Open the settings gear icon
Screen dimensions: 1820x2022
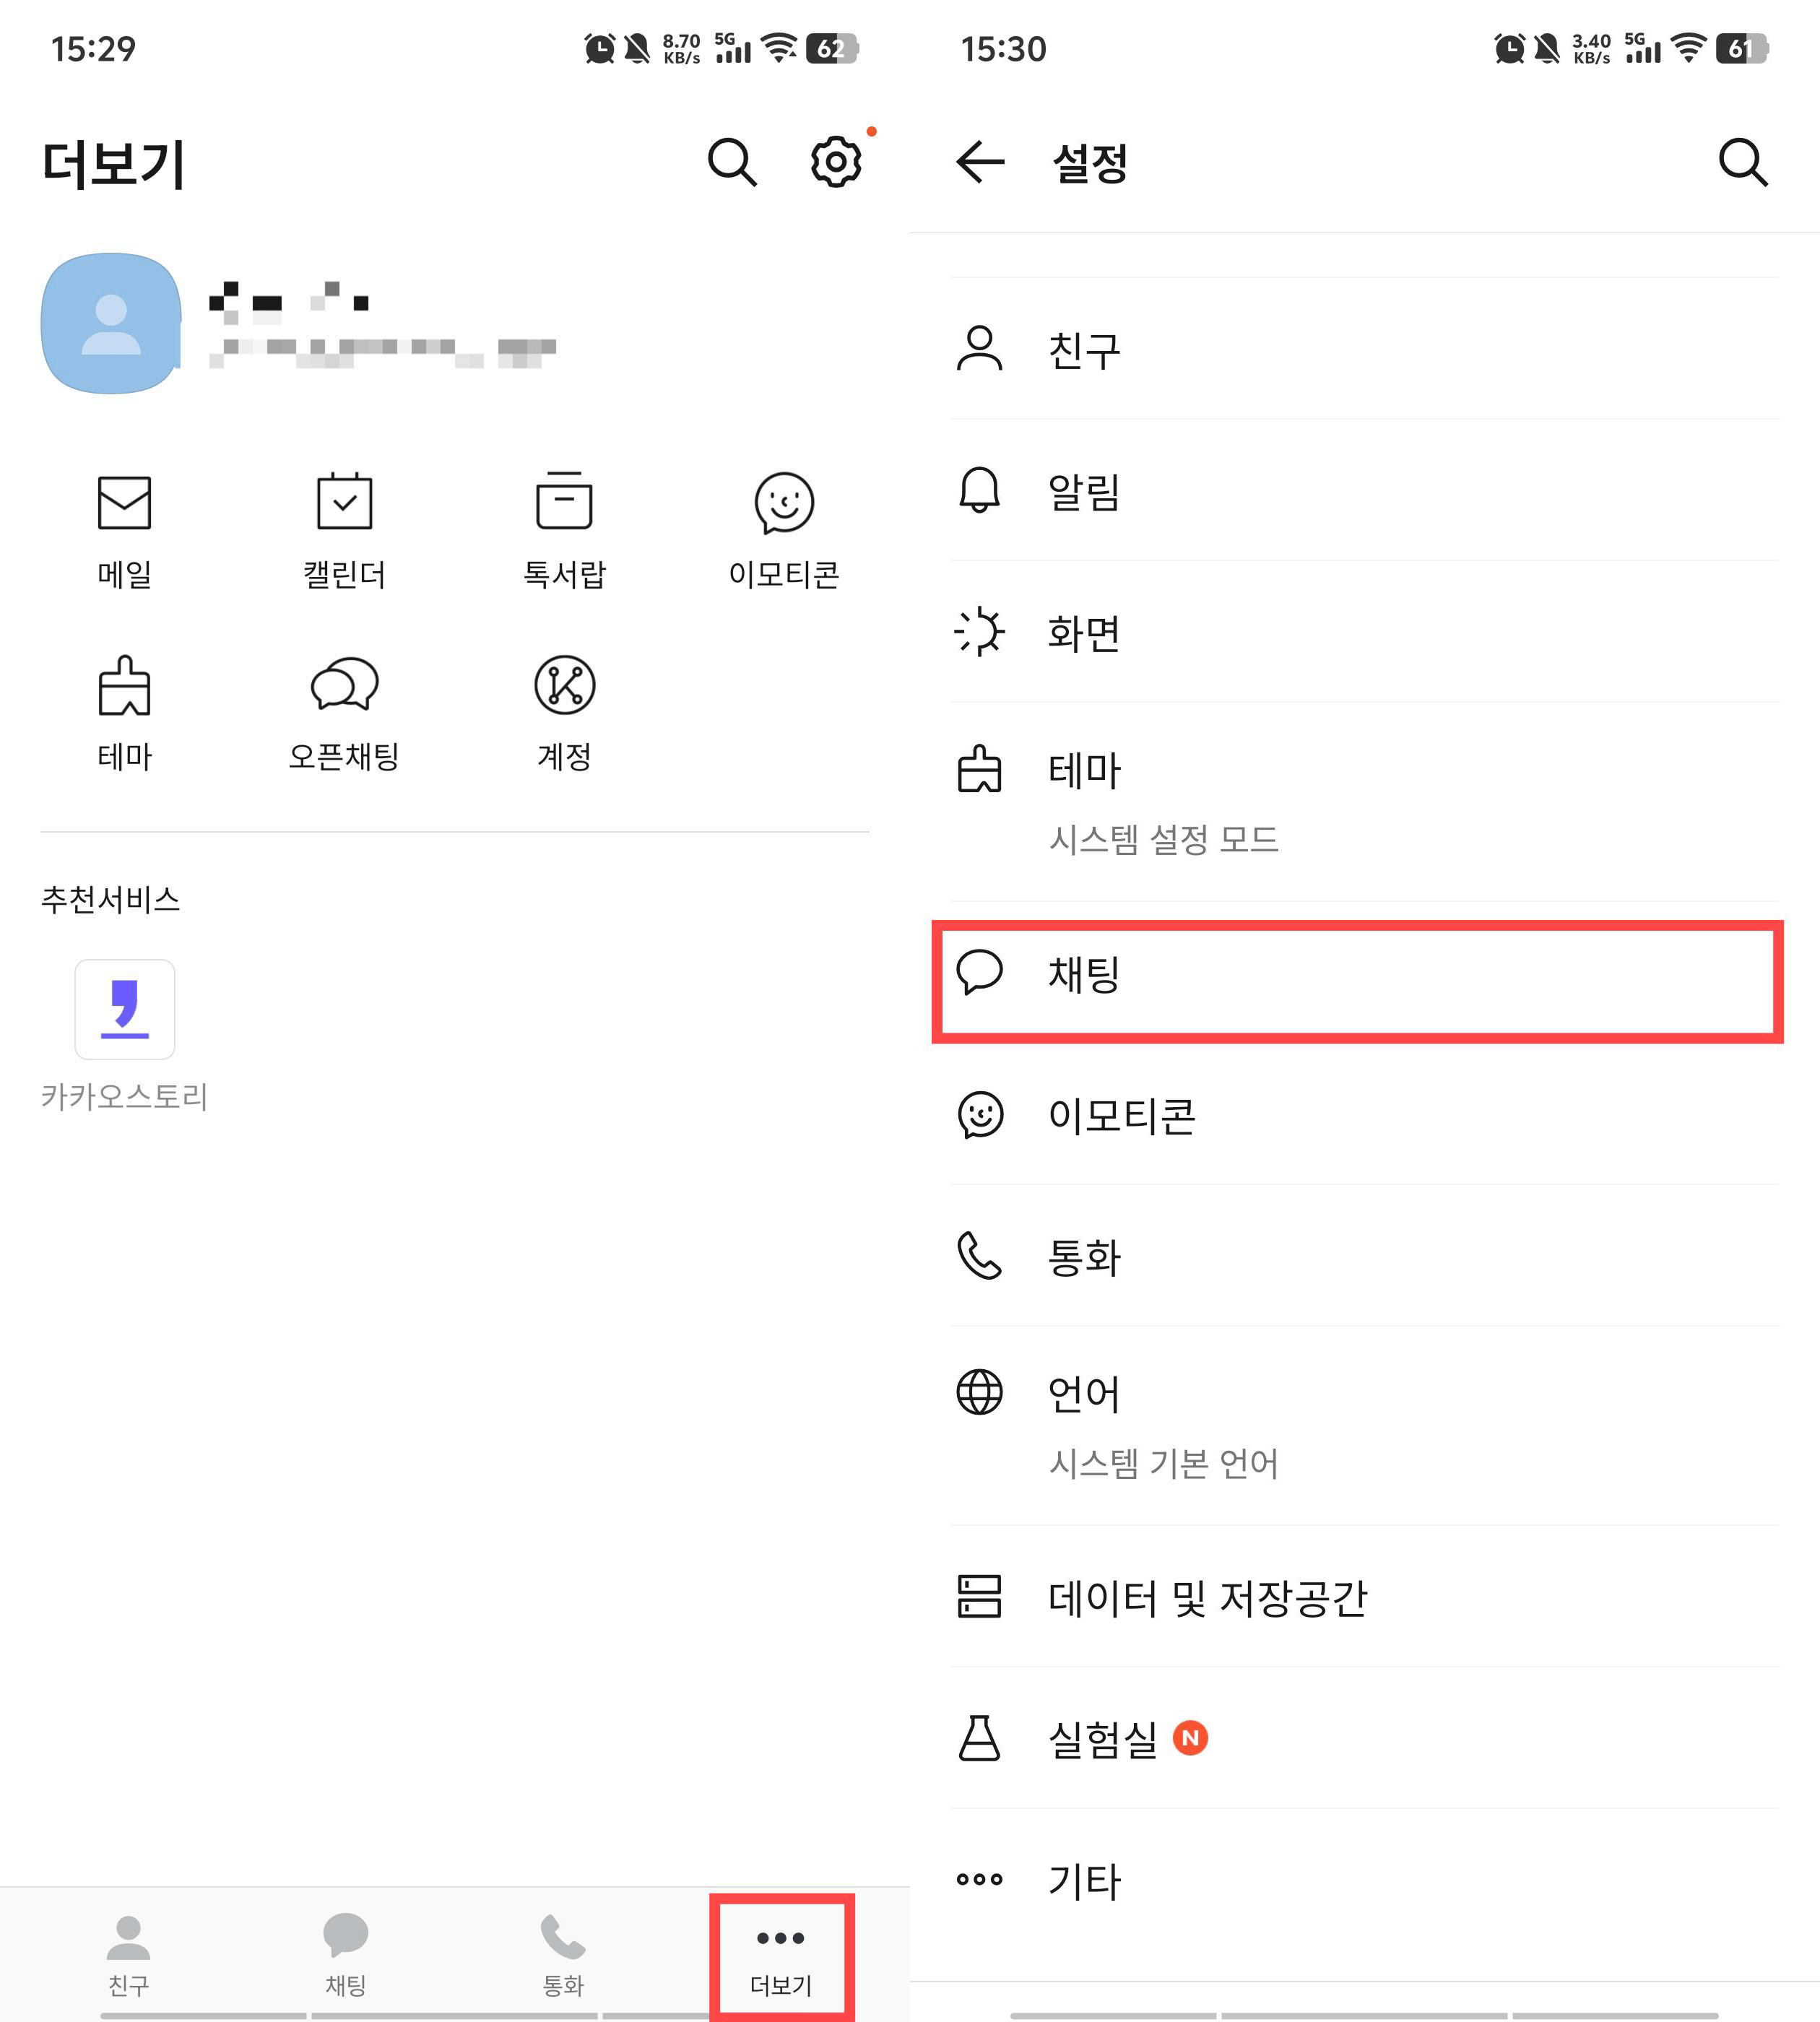(x=833, y=161)
